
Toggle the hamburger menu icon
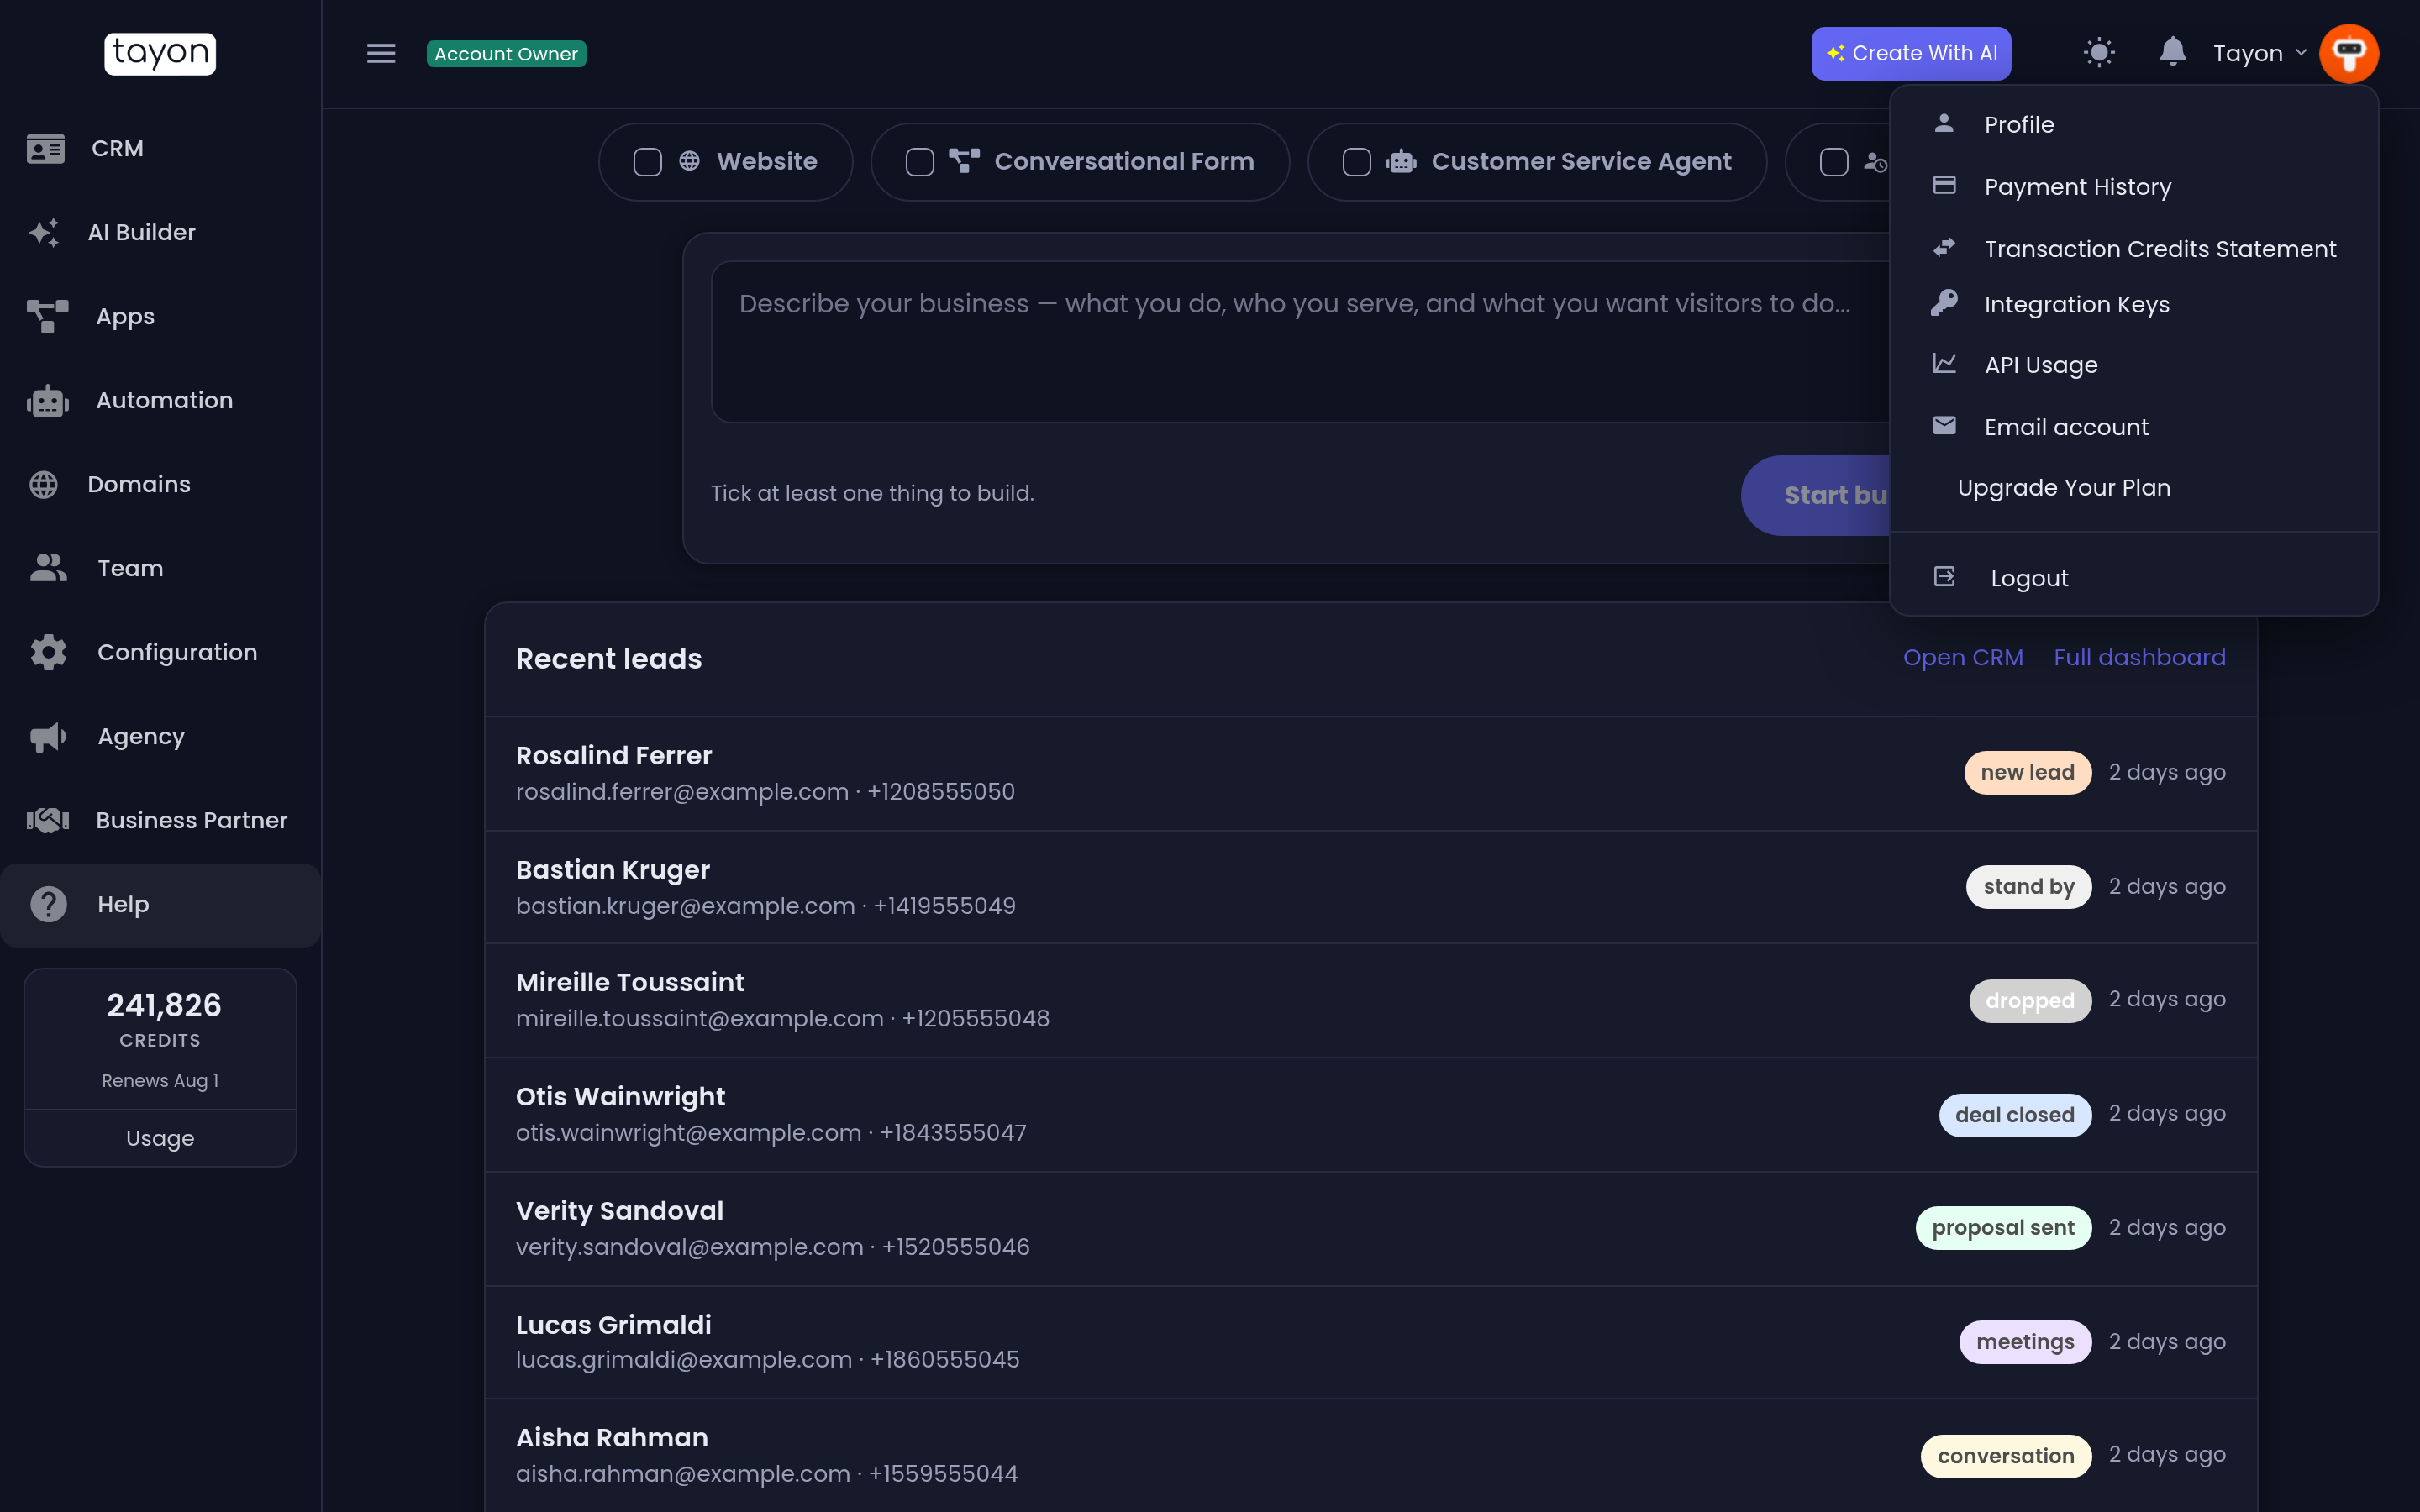point(381,53)
